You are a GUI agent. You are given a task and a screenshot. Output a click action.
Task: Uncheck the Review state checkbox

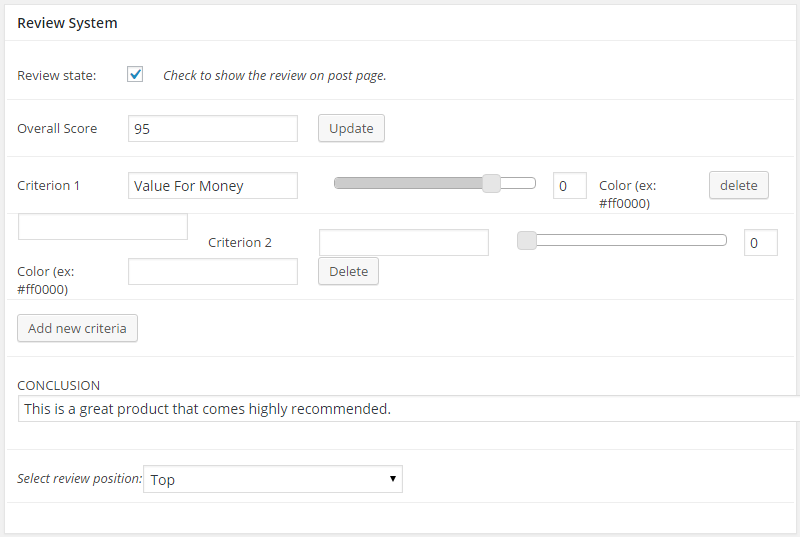(x=135, y=75)
